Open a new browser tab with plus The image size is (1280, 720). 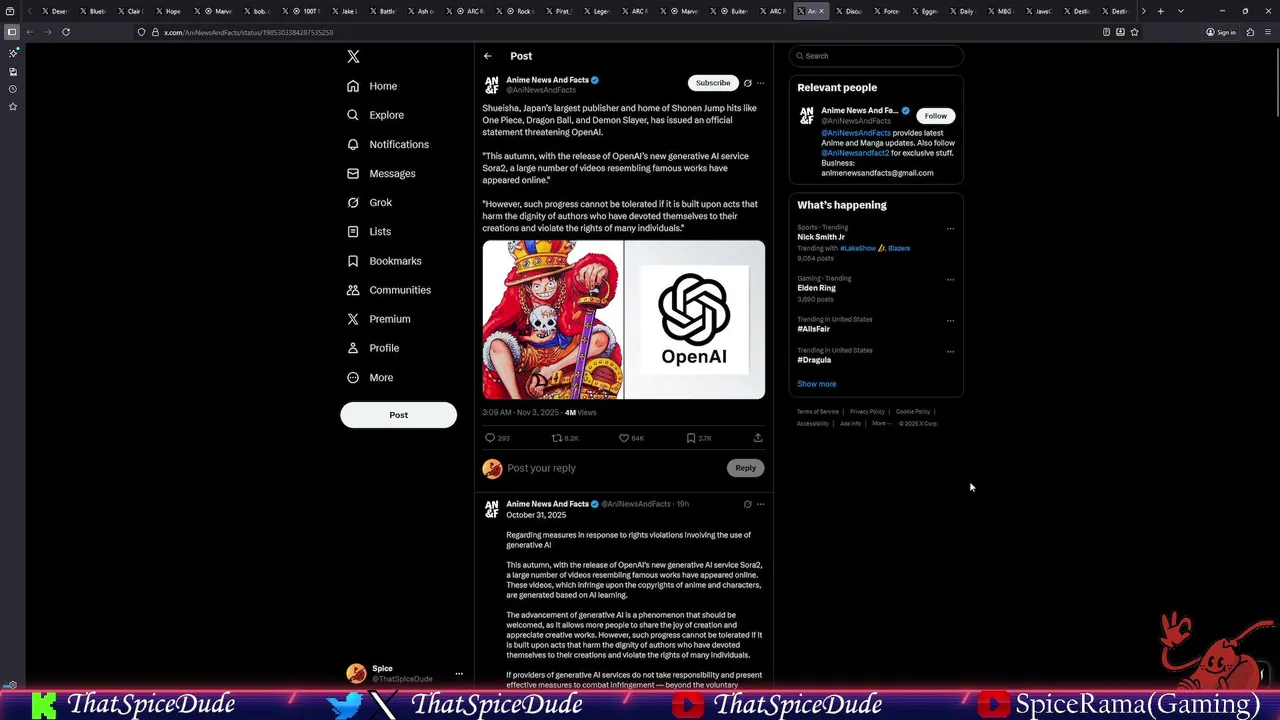point(1160,11)
